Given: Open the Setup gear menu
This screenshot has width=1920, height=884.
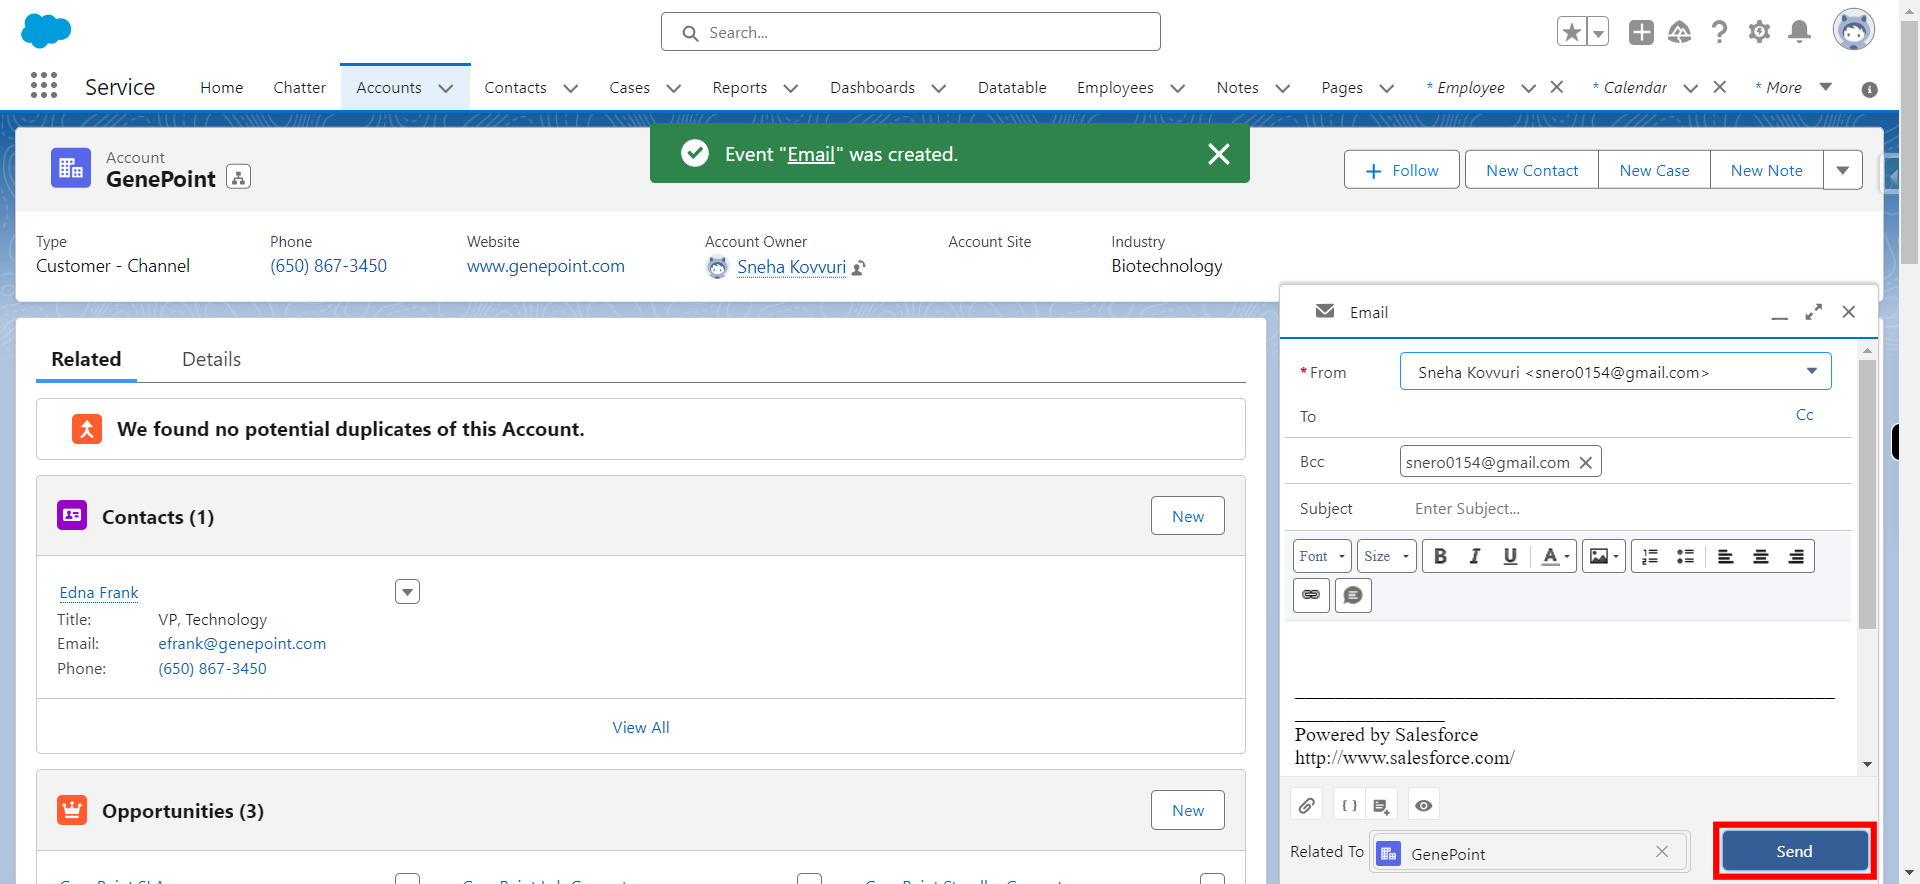Looking at the screenshot, I should (x=1759, y=32).
